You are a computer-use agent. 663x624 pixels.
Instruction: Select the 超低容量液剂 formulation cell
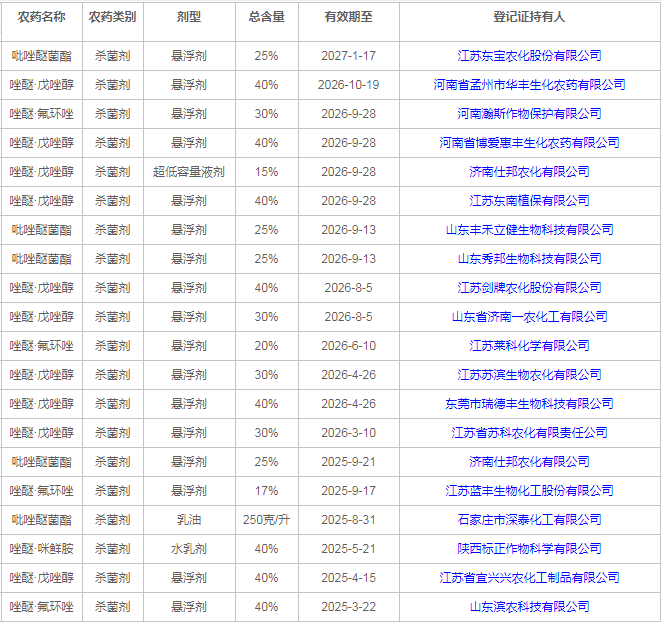(x=189, y=172)
